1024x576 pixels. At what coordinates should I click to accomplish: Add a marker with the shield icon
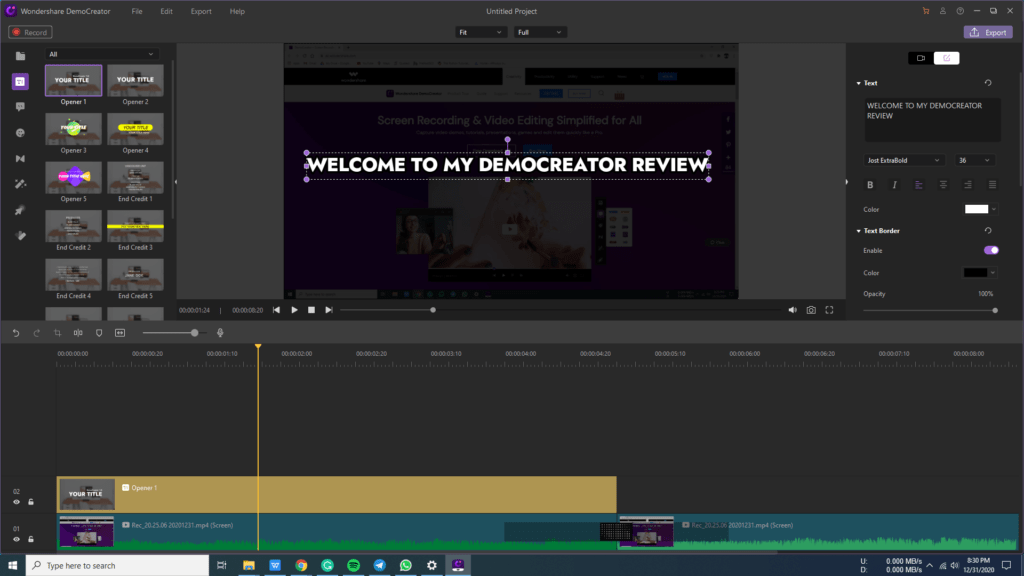click(99, 333)
